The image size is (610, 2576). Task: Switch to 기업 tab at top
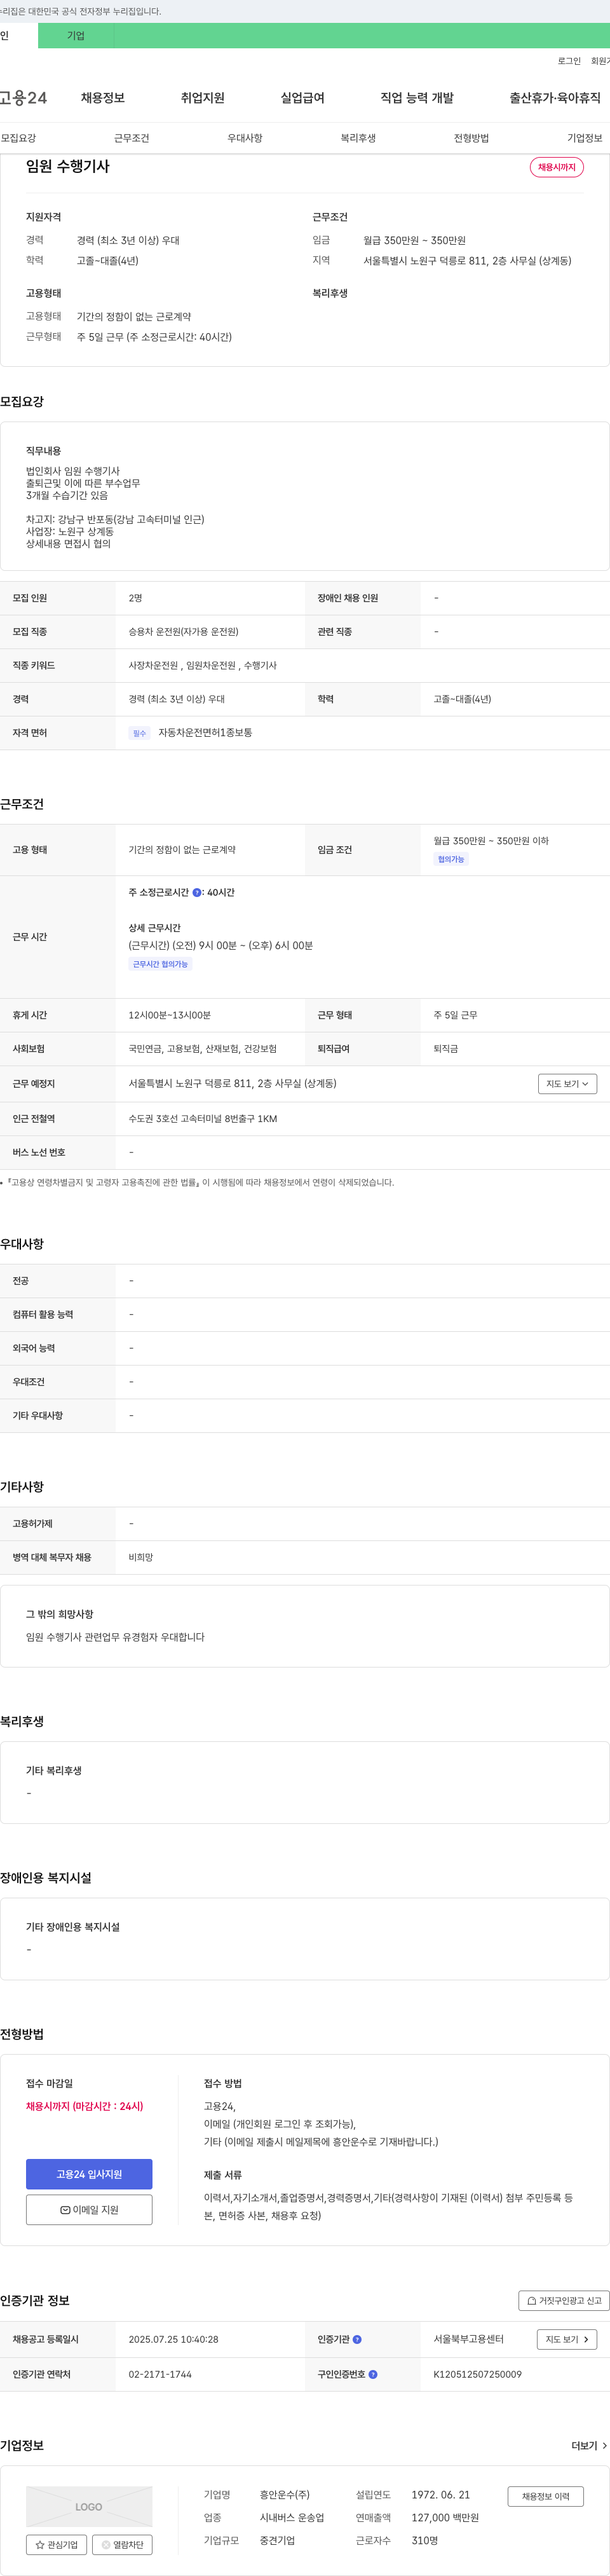[76, 36]
